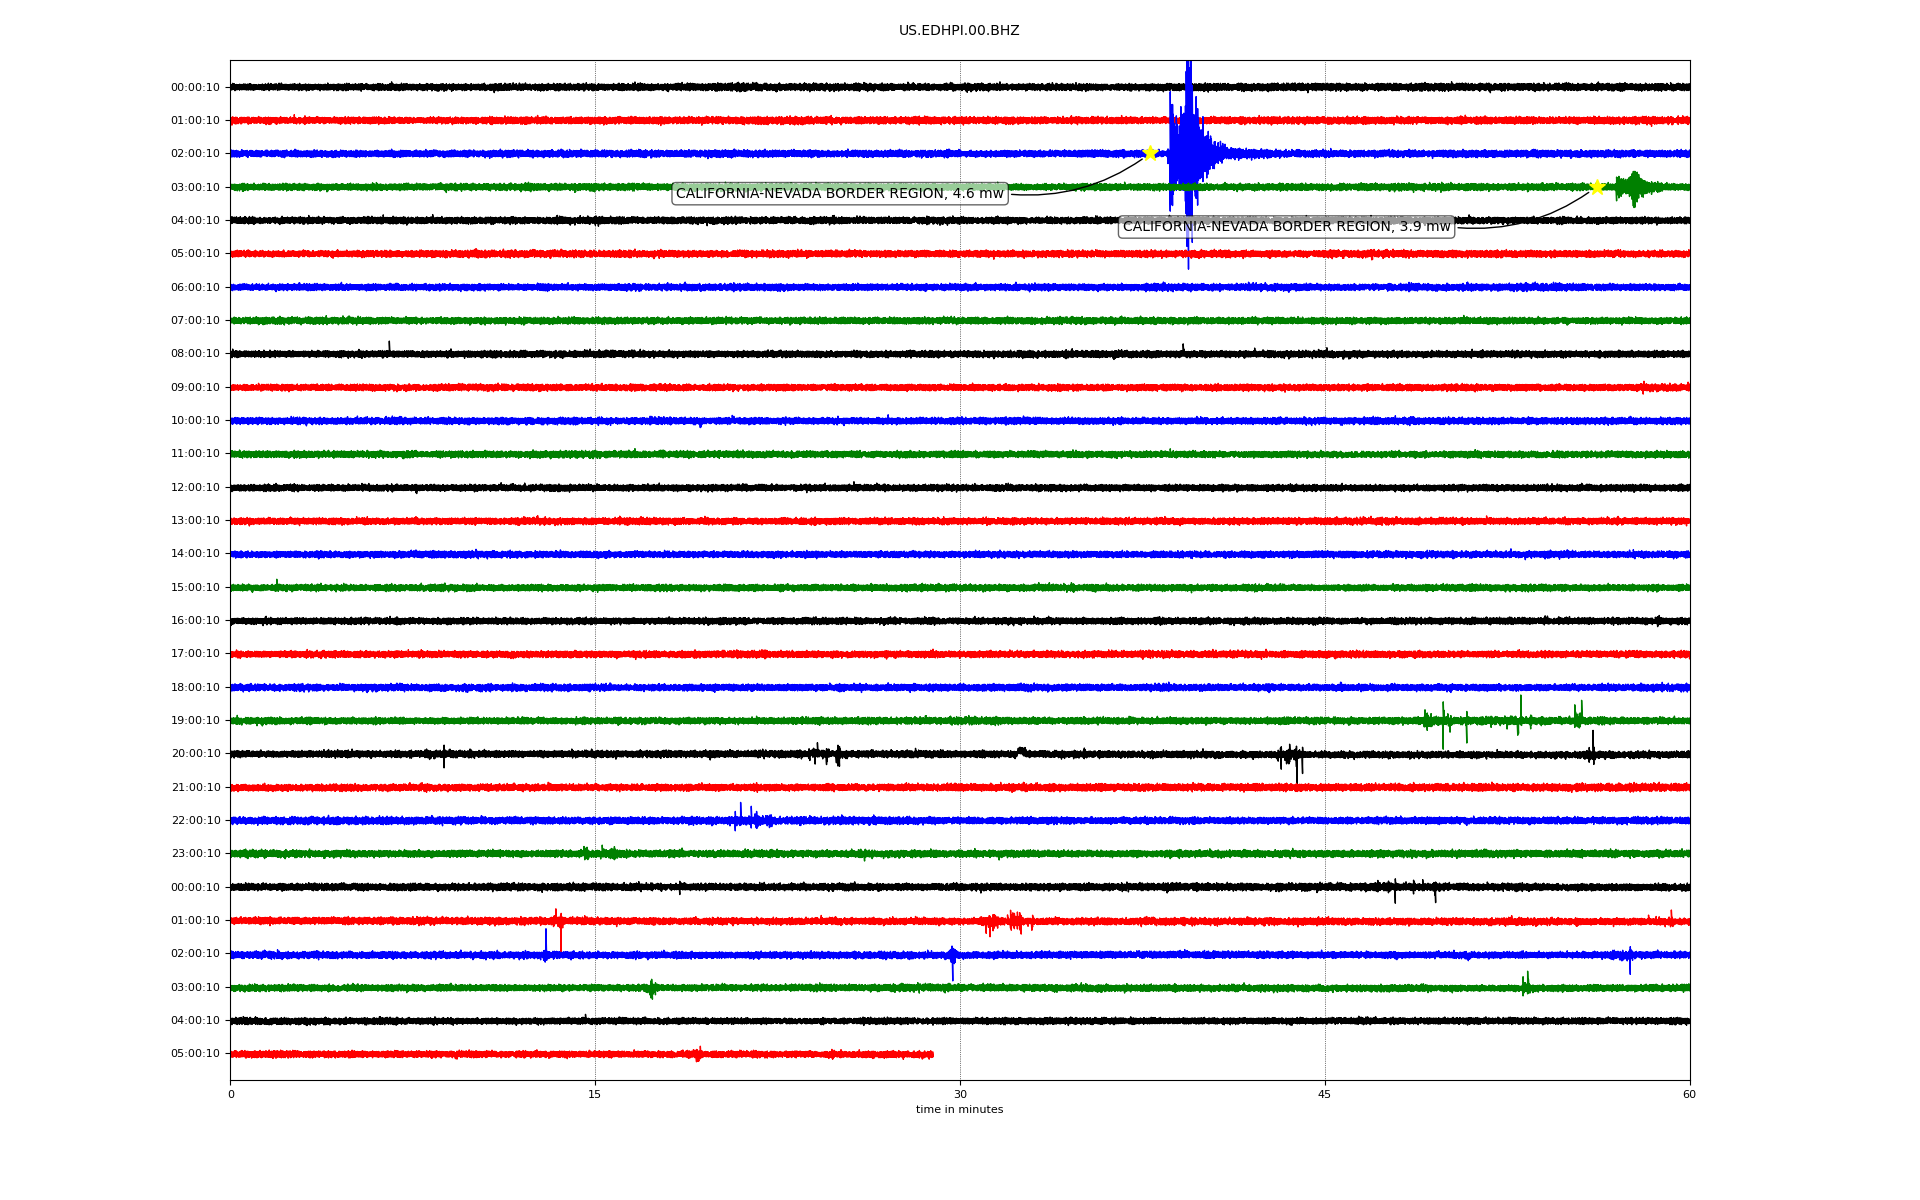The width and height of the screenshot is (1920, 1200).
Task: Click the x-axis tick label 45
Action: coord(1325,1094)
